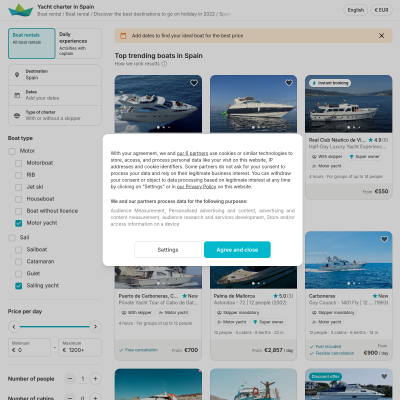Click Free cancellation on Puerto de Carboneras card
Viewport: 400px width, 400px height.
click(138, 350)
